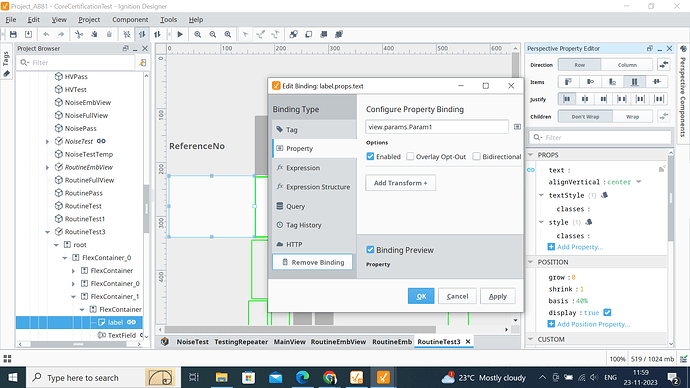Screen dimensions: 690x388
Task: Collapse the RoutineTest3 view node
Action: point(48,232)
